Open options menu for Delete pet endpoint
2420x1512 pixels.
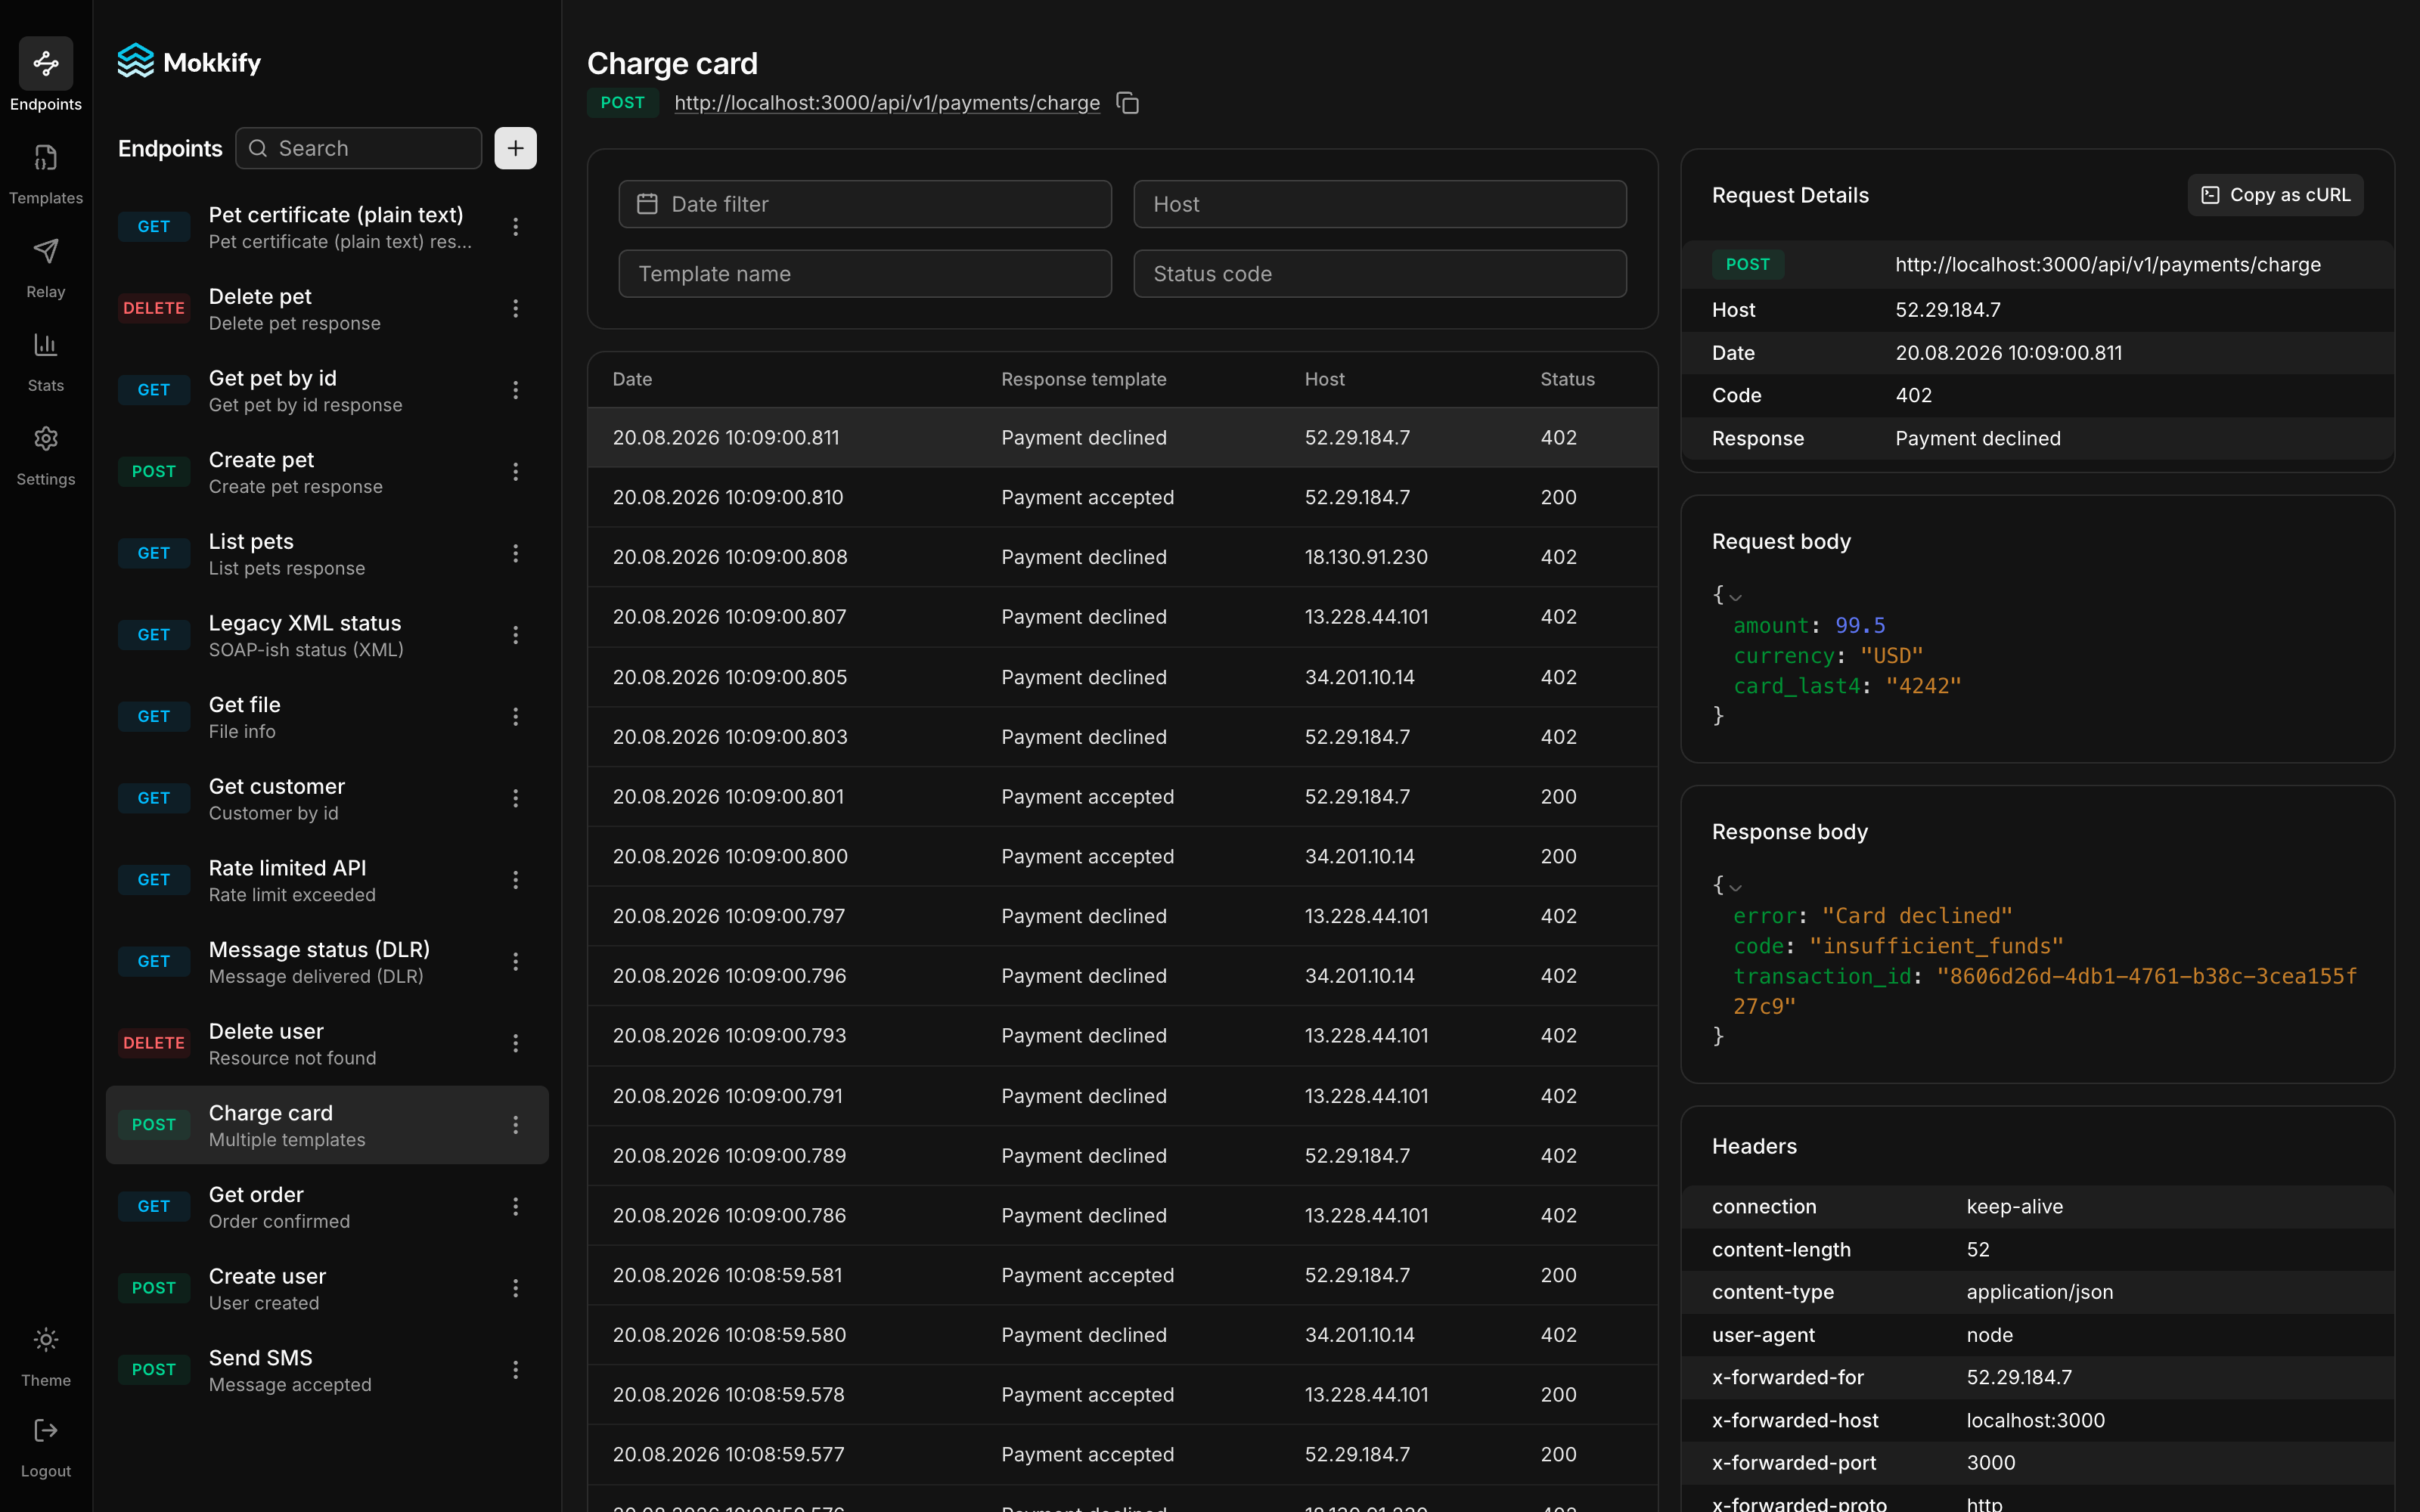516,308
